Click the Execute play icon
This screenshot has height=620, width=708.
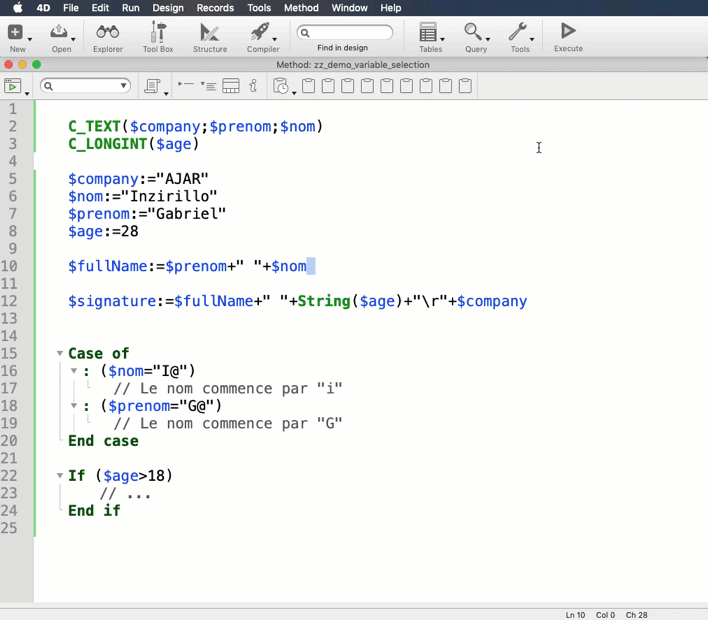[568, 31]
